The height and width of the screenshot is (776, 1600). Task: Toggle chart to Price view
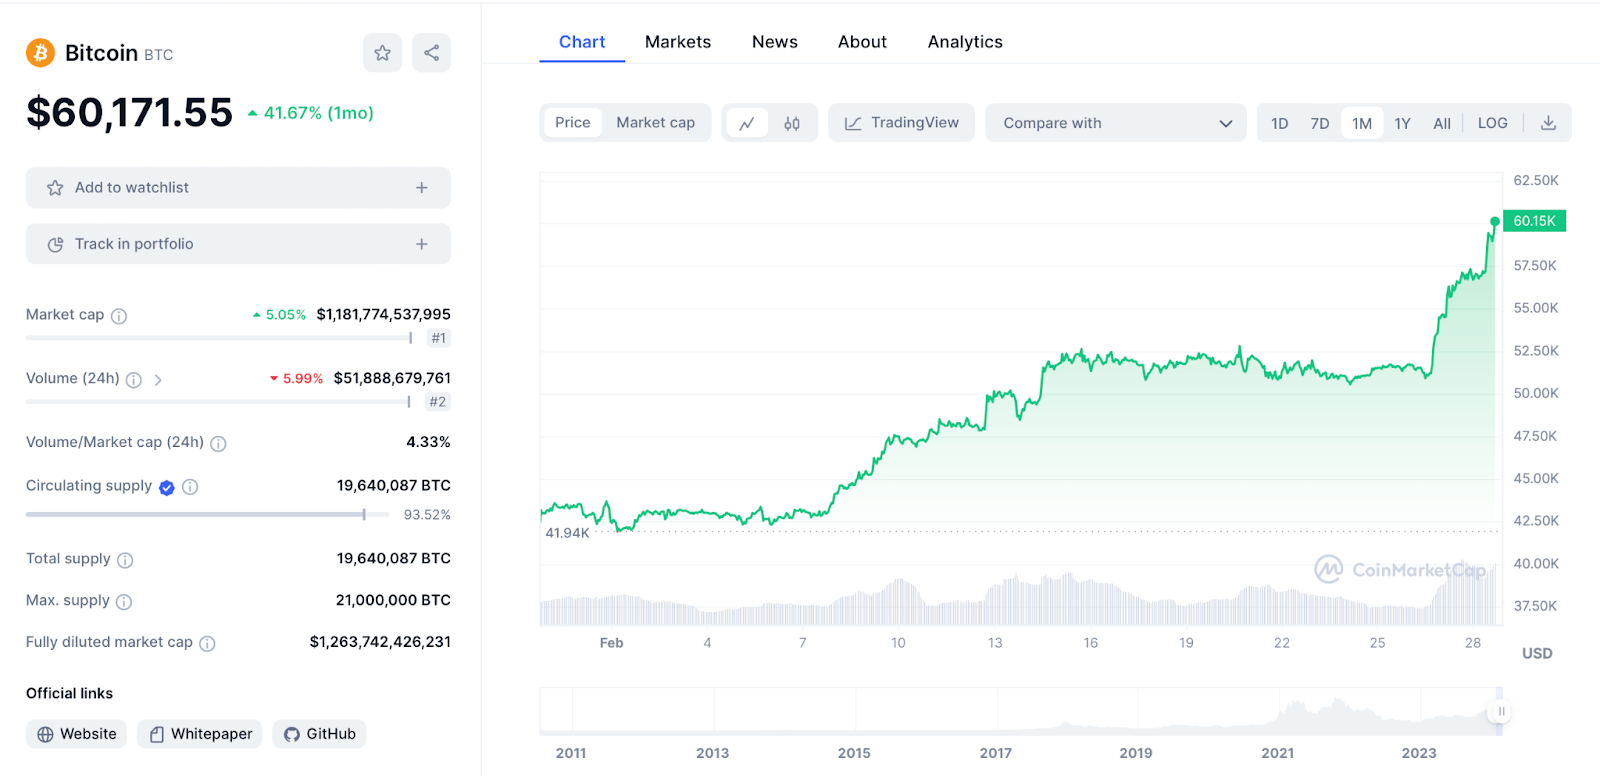pyautogui.click(x=573, y=123)
